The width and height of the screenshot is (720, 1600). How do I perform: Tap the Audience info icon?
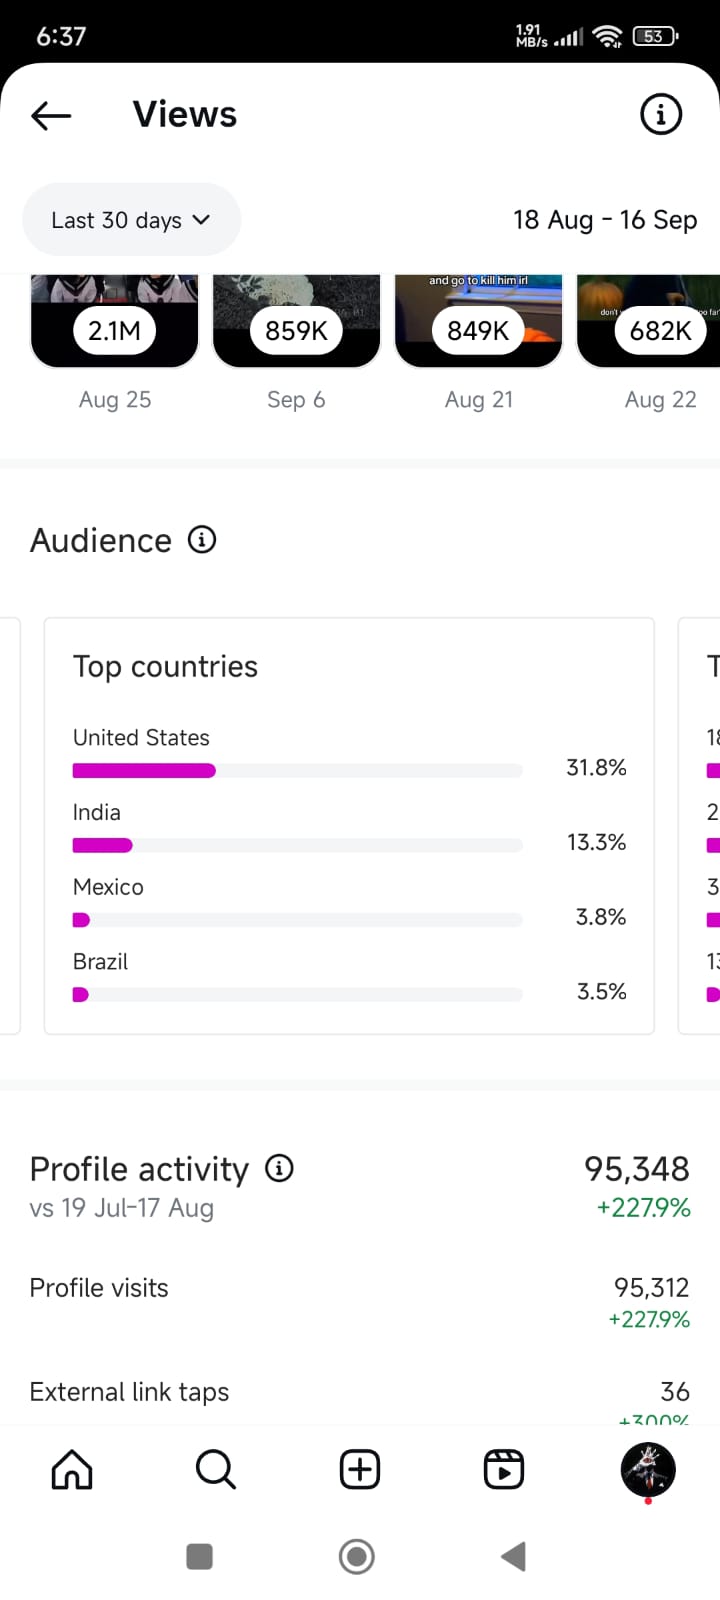pyautogui.click(x=202, y=540)
